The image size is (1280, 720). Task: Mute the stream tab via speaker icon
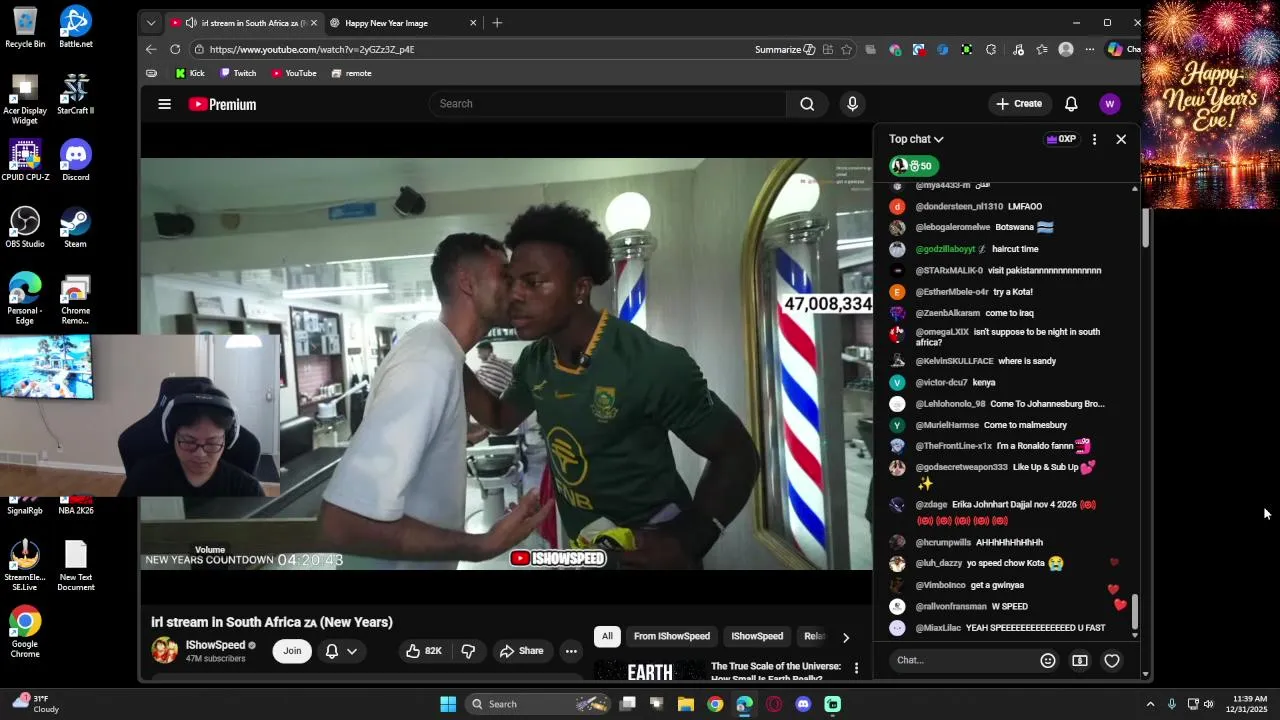(190, 23)
